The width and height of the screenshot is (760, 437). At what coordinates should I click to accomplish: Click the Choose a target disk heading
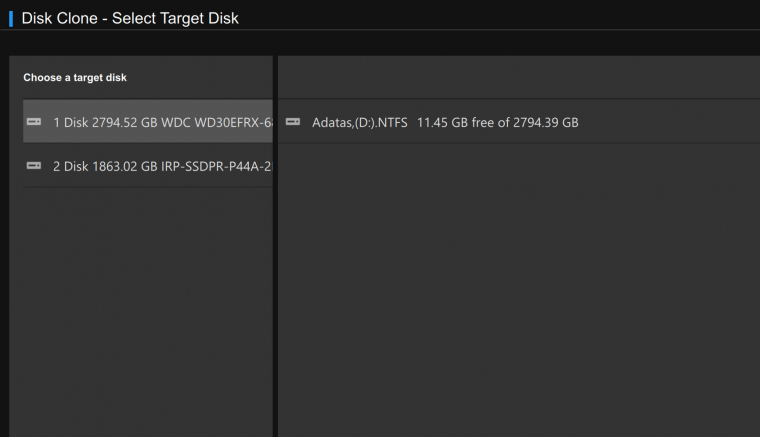coord(75,78)
